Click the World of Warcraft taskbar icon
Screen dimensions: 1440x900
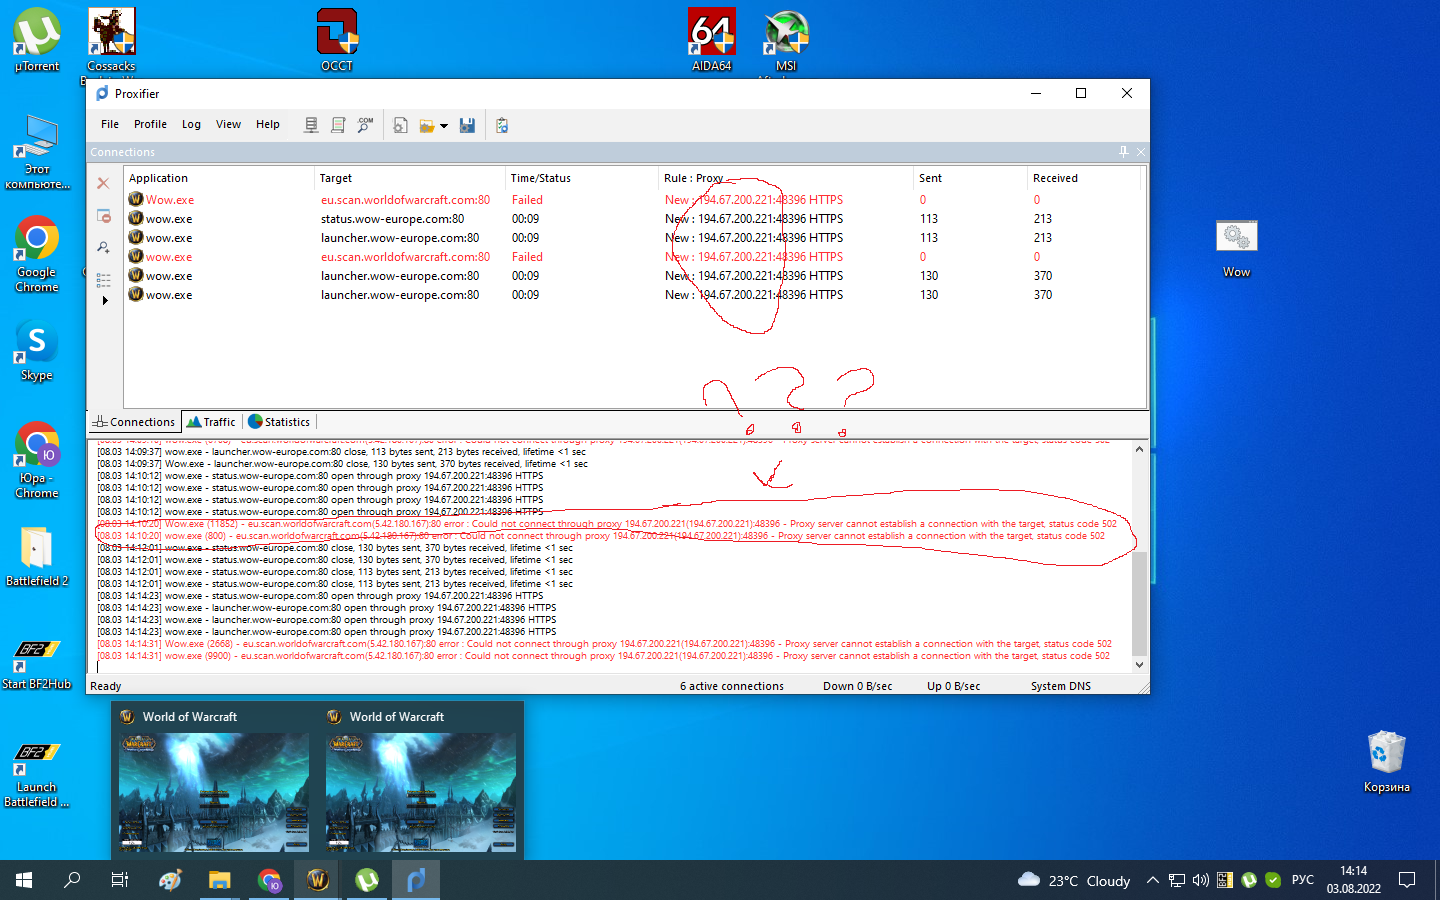tap(318, 880)
